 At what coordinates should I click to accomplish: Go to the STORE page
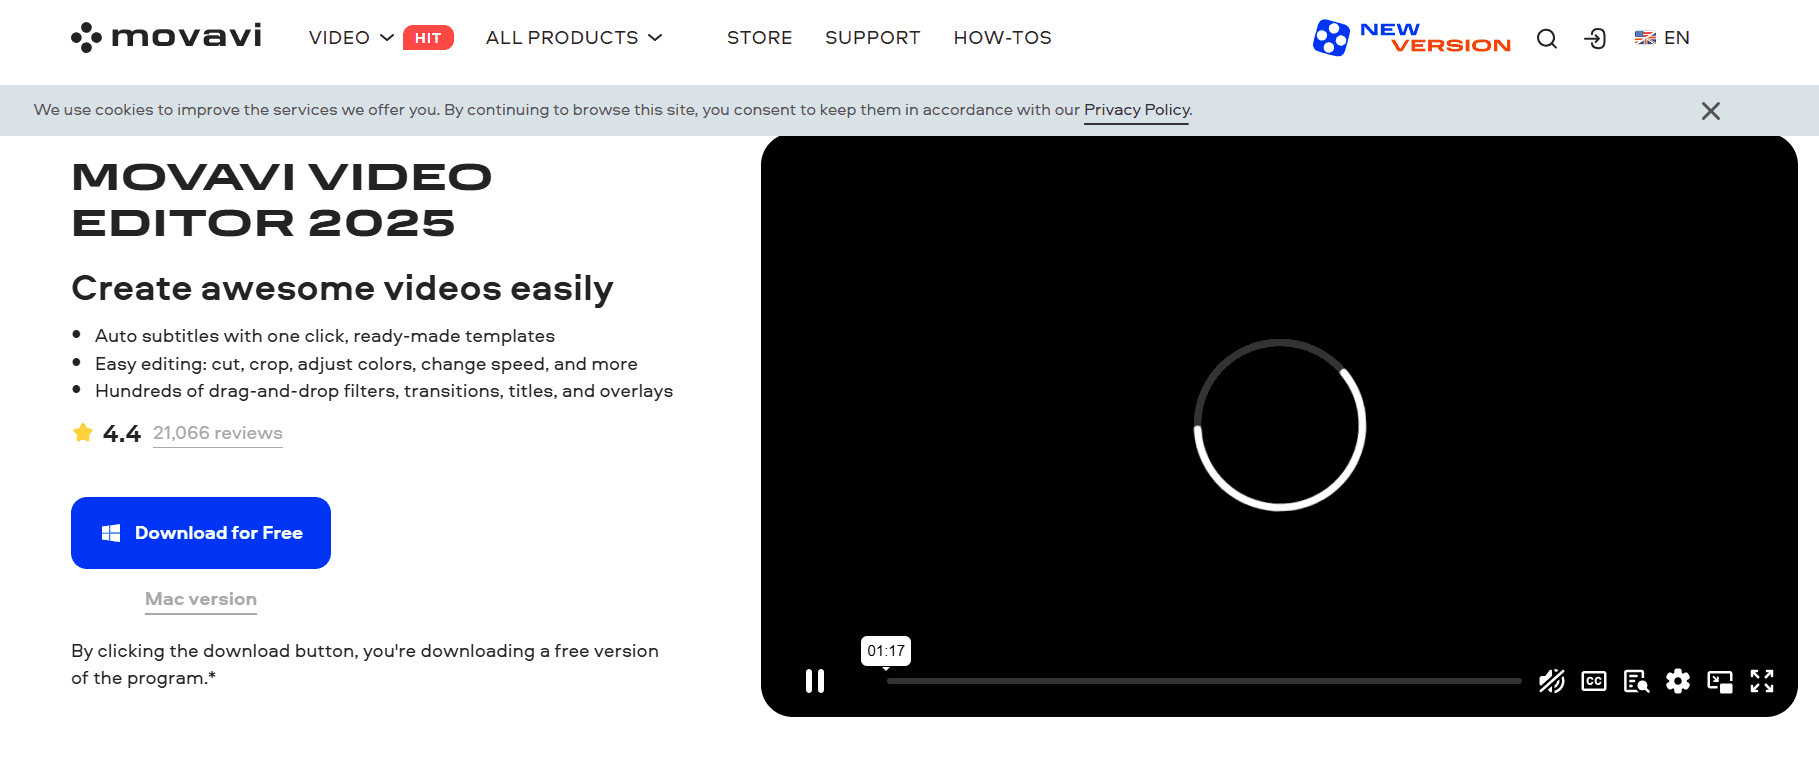point(759,38)
